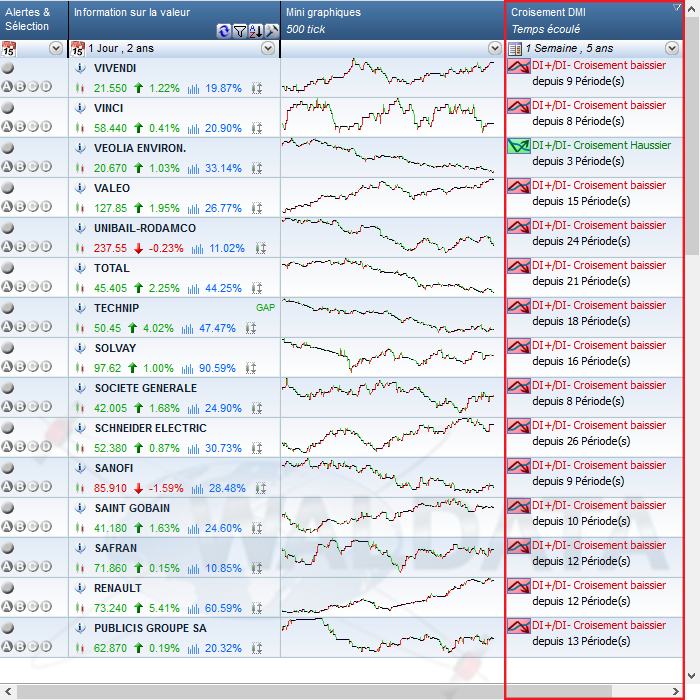Click SAFRAN price 71.860
Screen dimensions: 700x700
pyautogui.click(x=110, y=568)
